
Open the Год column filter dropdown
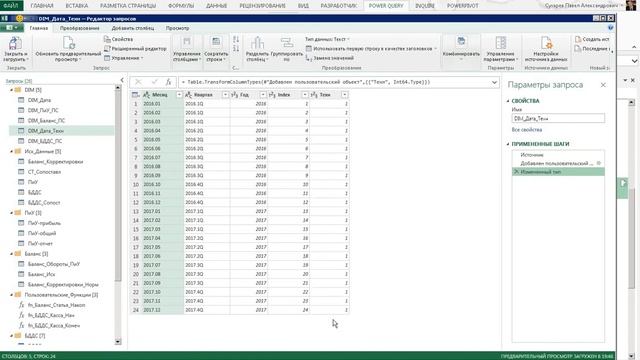(263, 95)
